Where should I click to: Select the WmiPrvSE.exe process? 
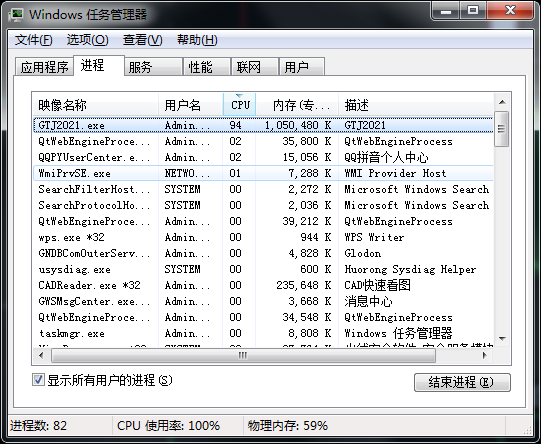pyautogui.click(x=263, y=173)
